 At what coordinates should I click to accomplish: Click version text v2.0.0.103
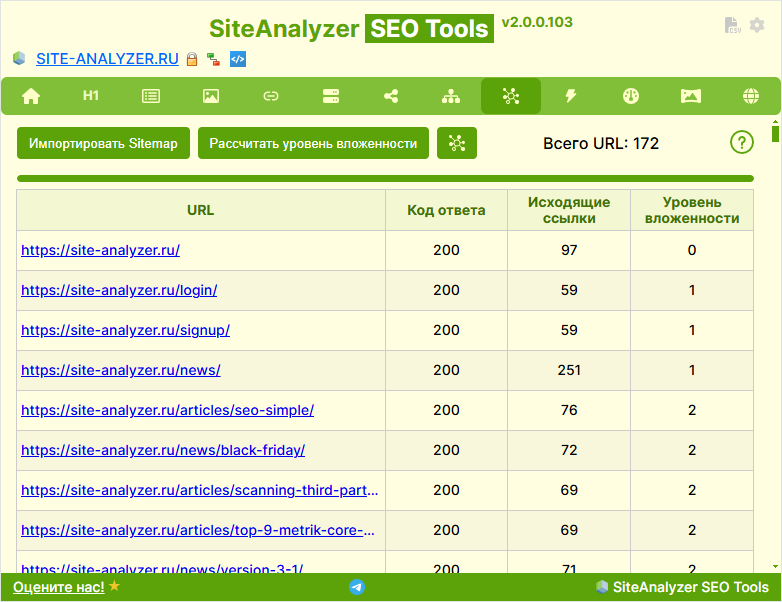[537, 22]
